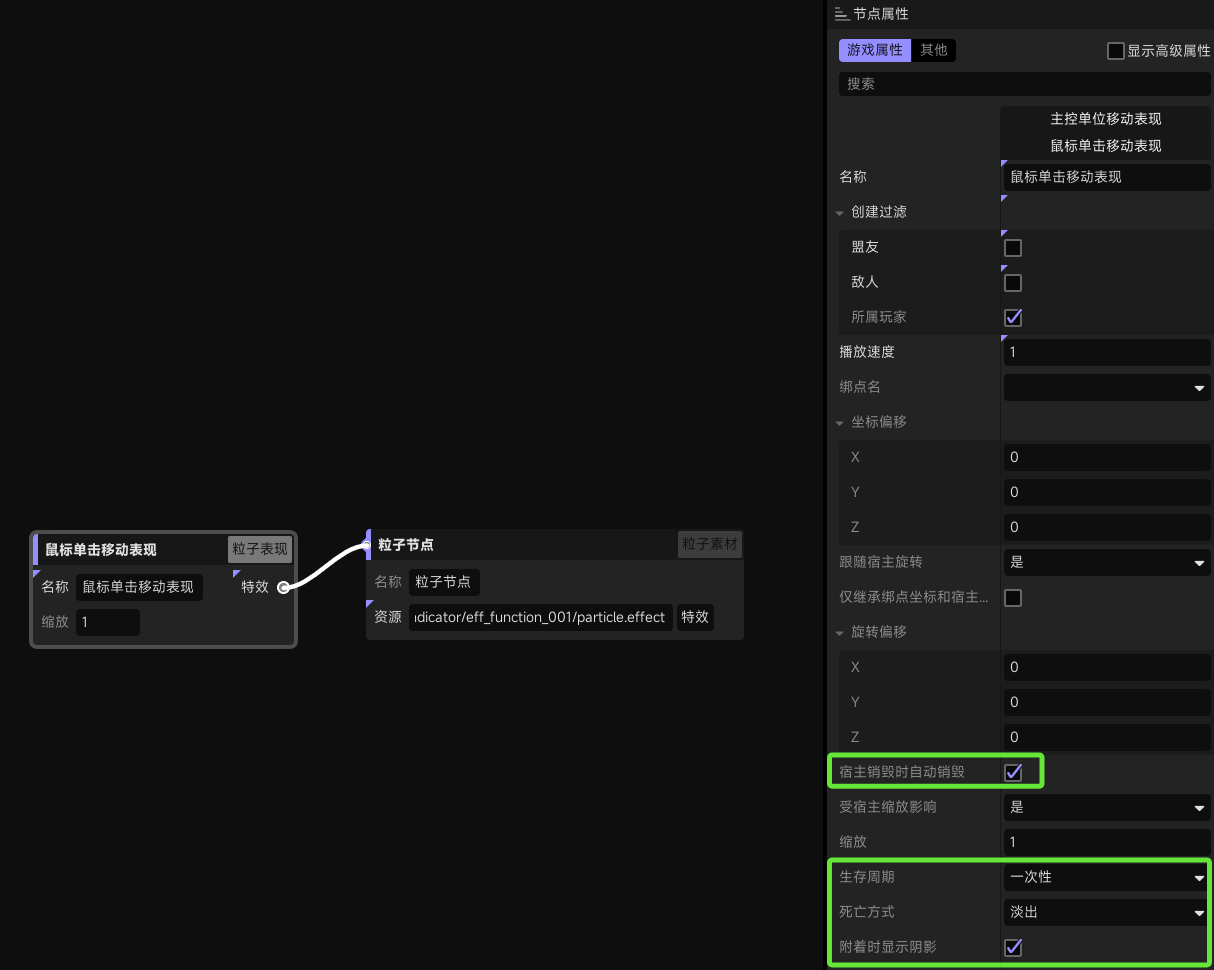The height and width of the screenshot is (970, 1214).
Task: Collapse the 坐标偏移 section
Action: tap(840, 422)
